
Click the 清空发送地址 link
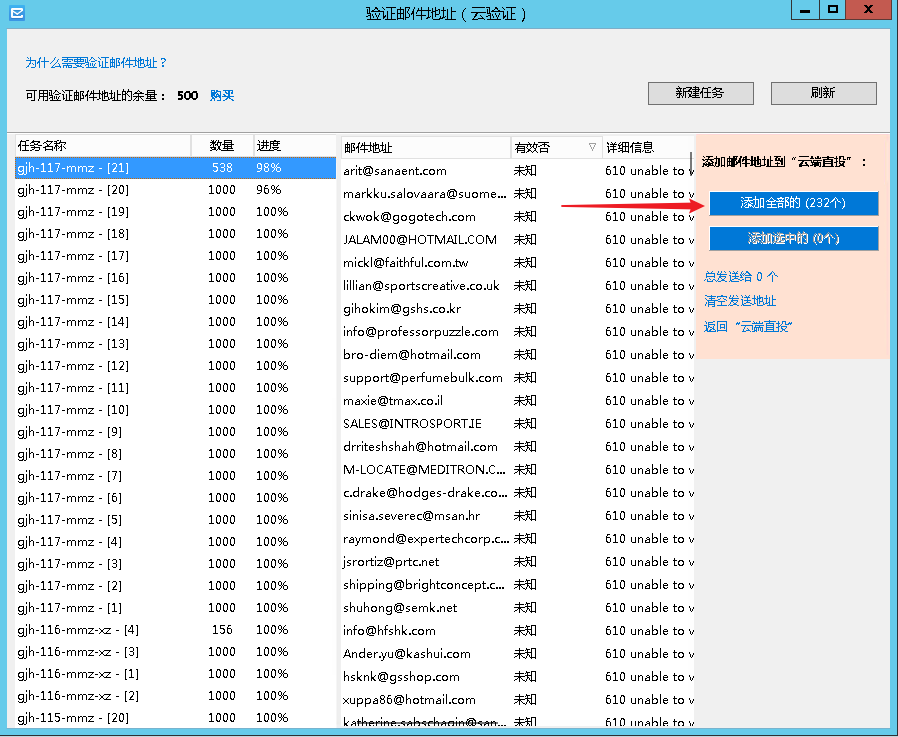coord(740,301)
